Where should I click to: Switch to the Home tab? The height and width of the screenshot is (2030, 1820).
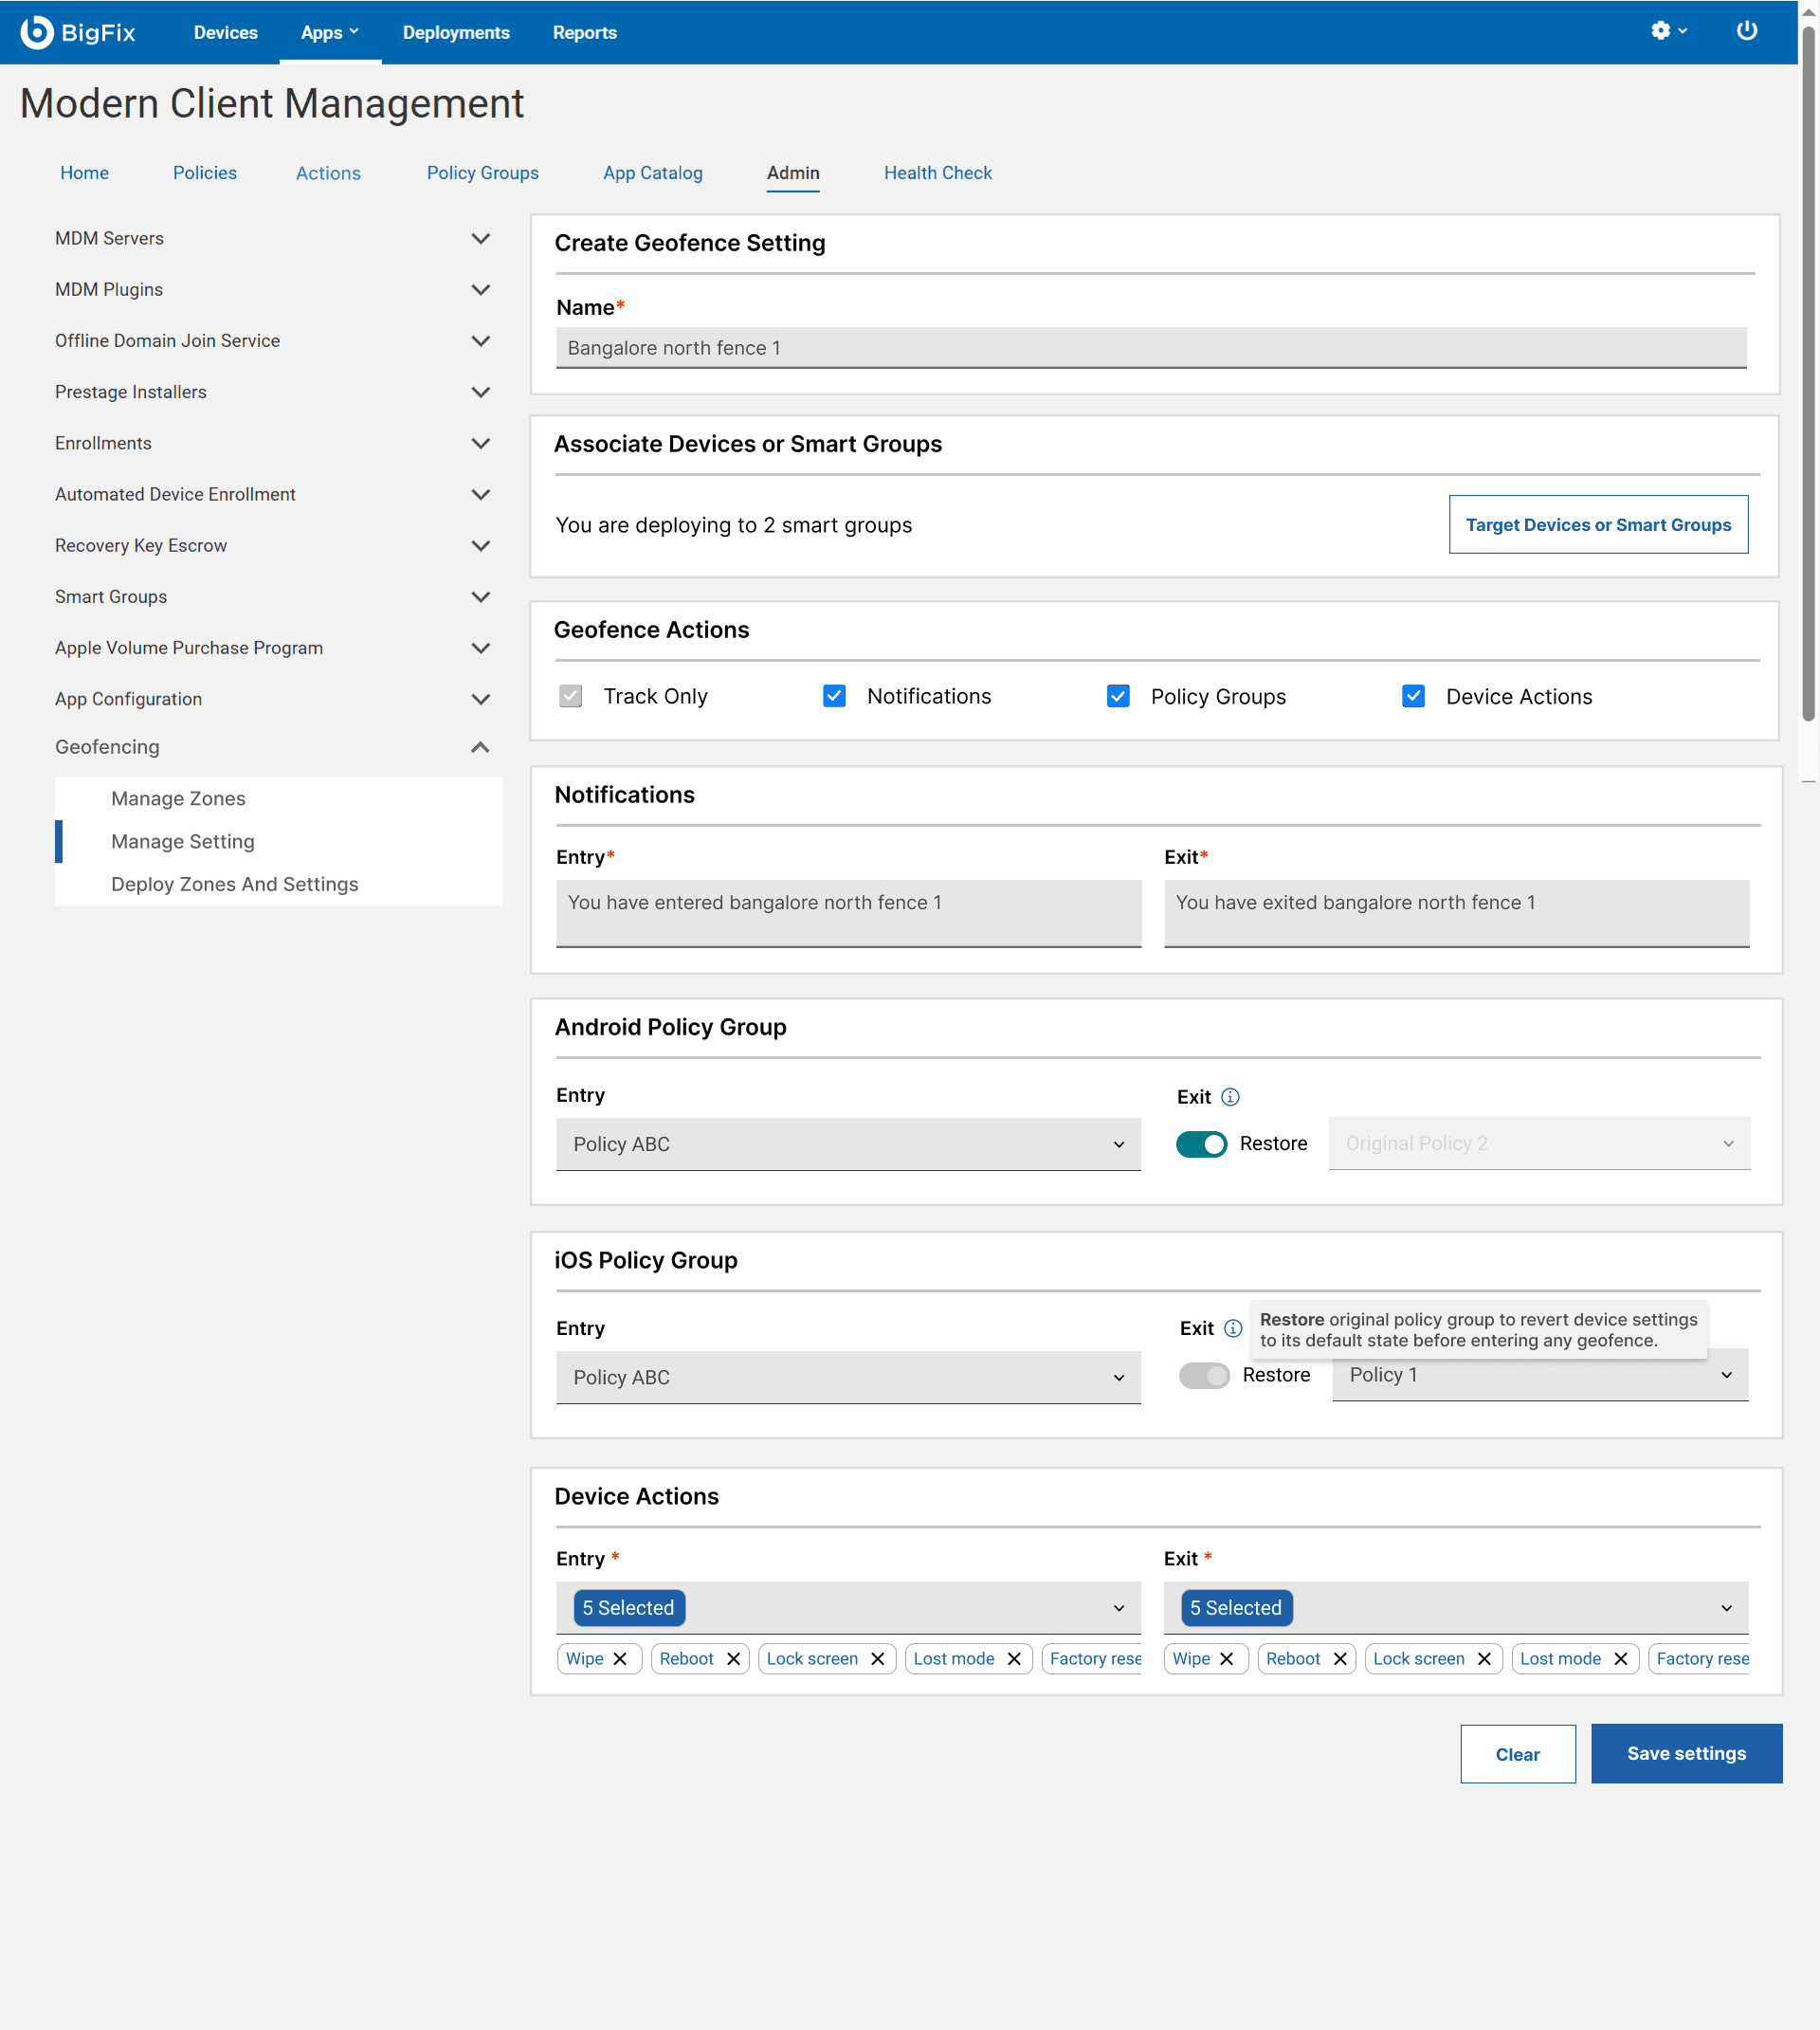[x=84, y=173]
